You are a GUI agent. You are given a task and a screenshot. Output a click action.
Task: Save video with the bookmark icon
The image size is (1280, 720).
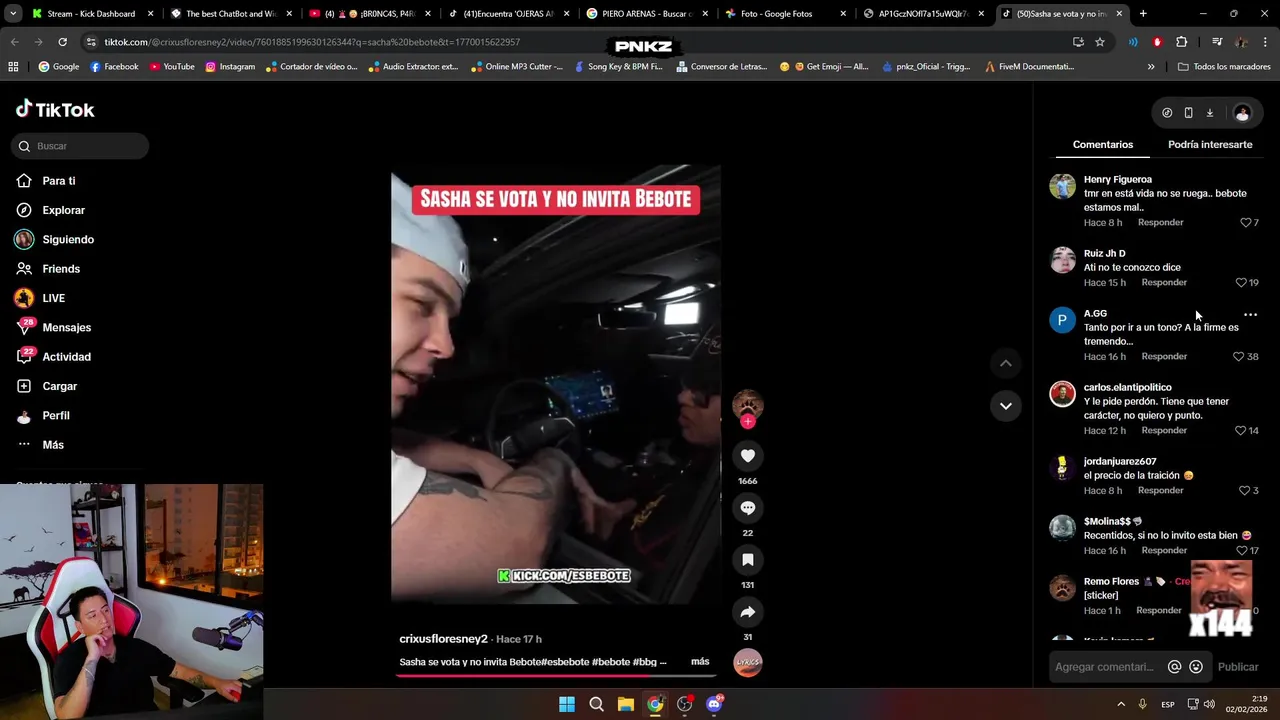tap(747, 560)
